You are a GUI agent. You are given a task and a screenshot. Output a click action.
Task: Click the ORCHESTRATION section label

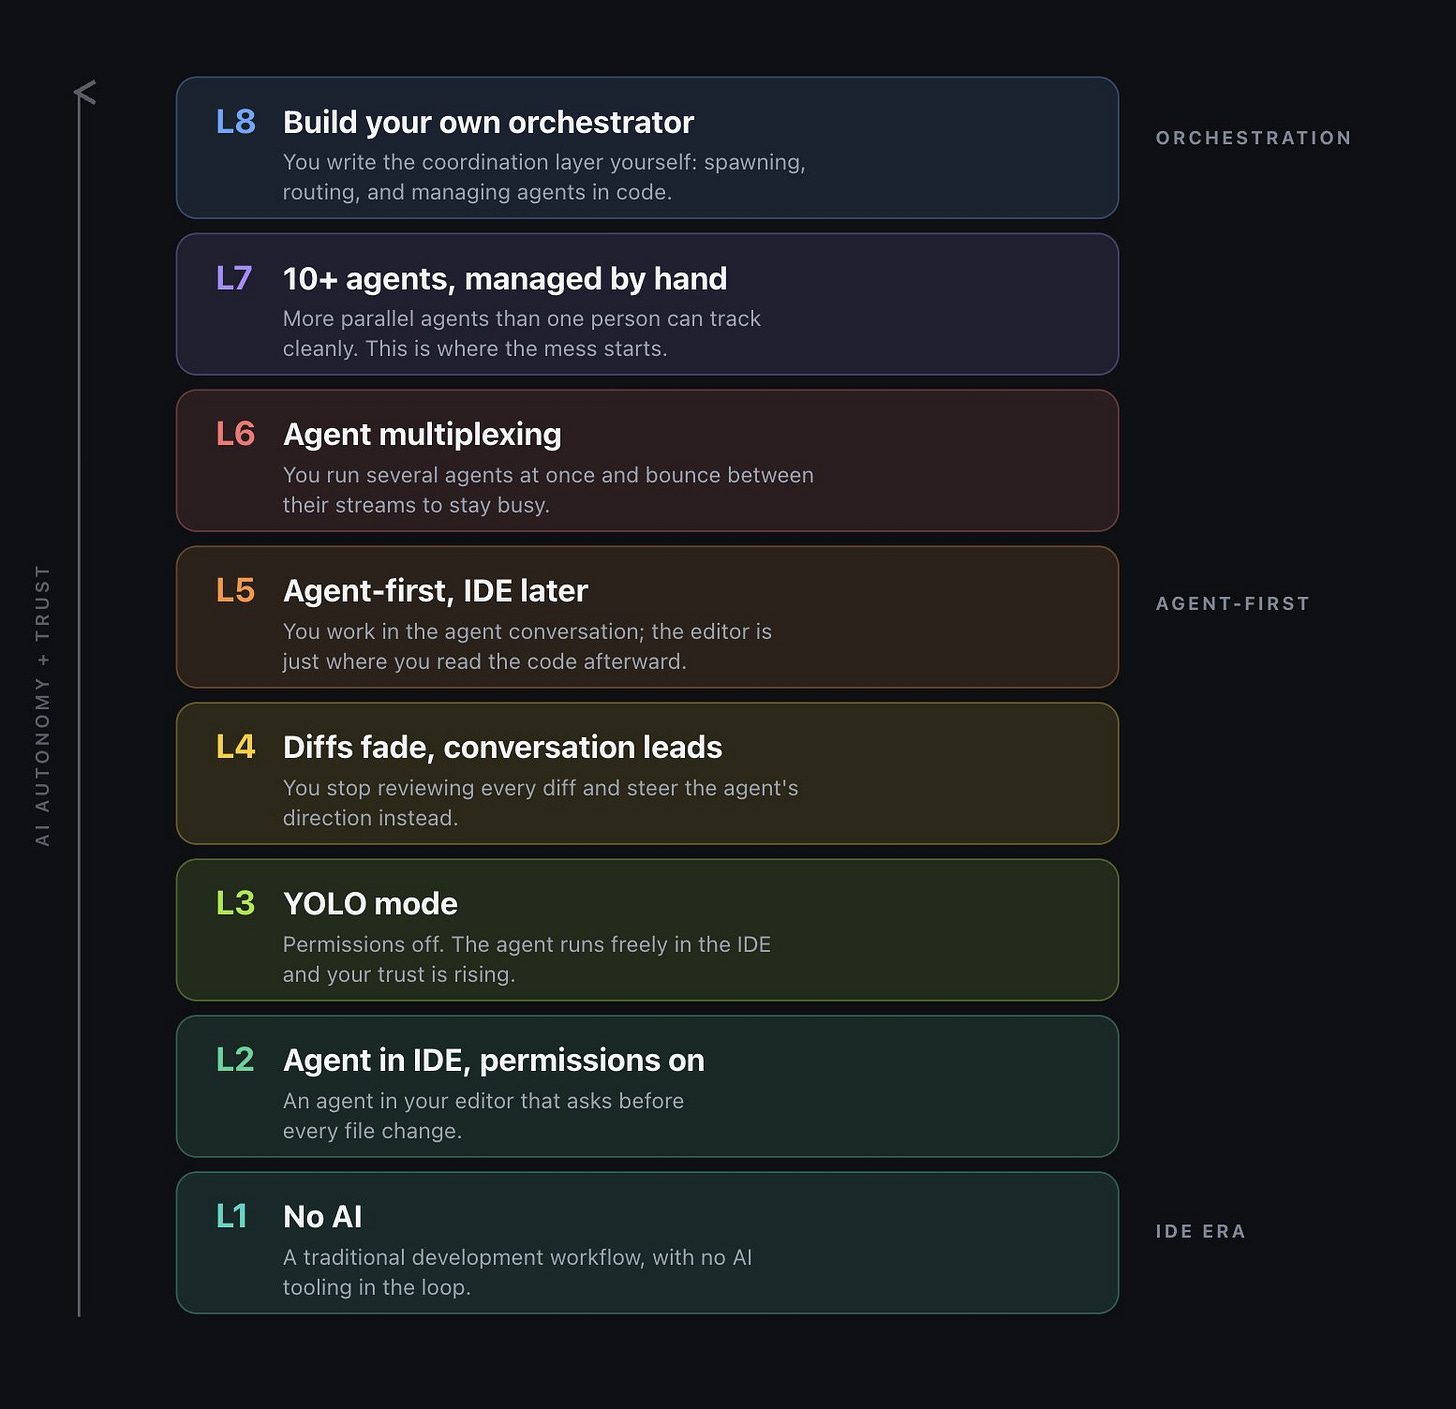click(x=1254, y=138)
